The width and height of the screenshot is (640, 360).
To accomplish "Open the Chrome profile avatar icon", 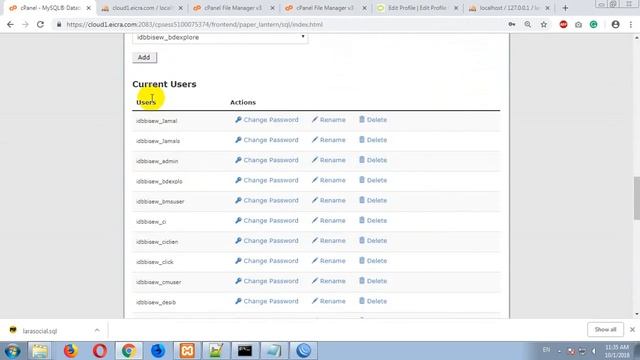I will click(616, 24).
